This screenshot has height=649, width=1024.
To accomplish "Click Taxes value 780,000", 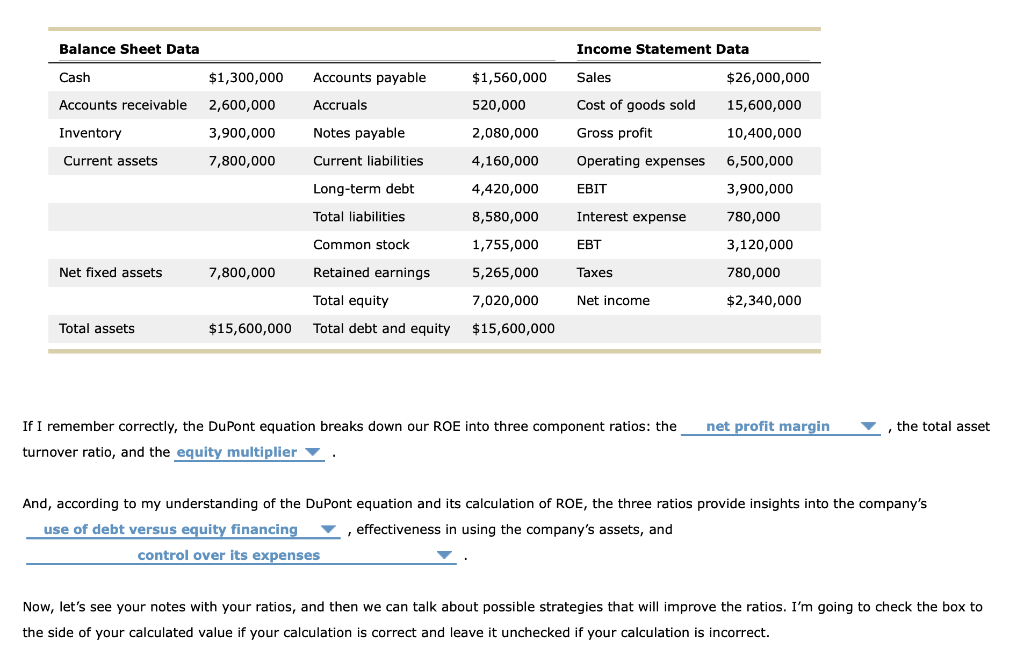I will (x=754, y=273).
